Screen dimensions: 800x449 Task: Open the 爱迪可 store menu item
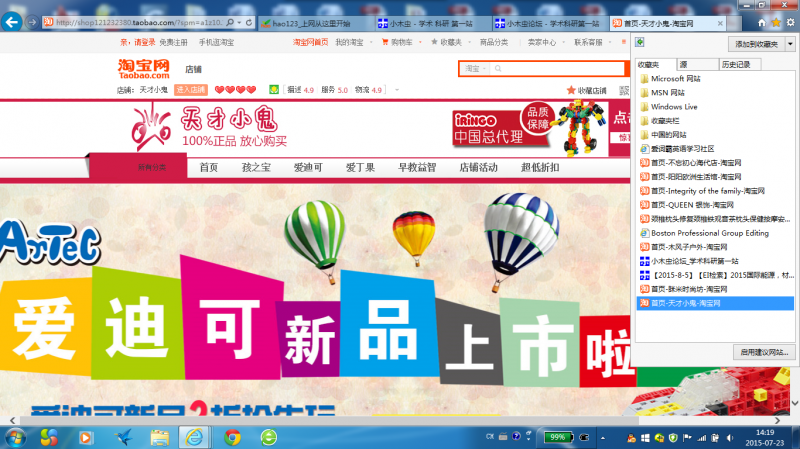(308, 167)
